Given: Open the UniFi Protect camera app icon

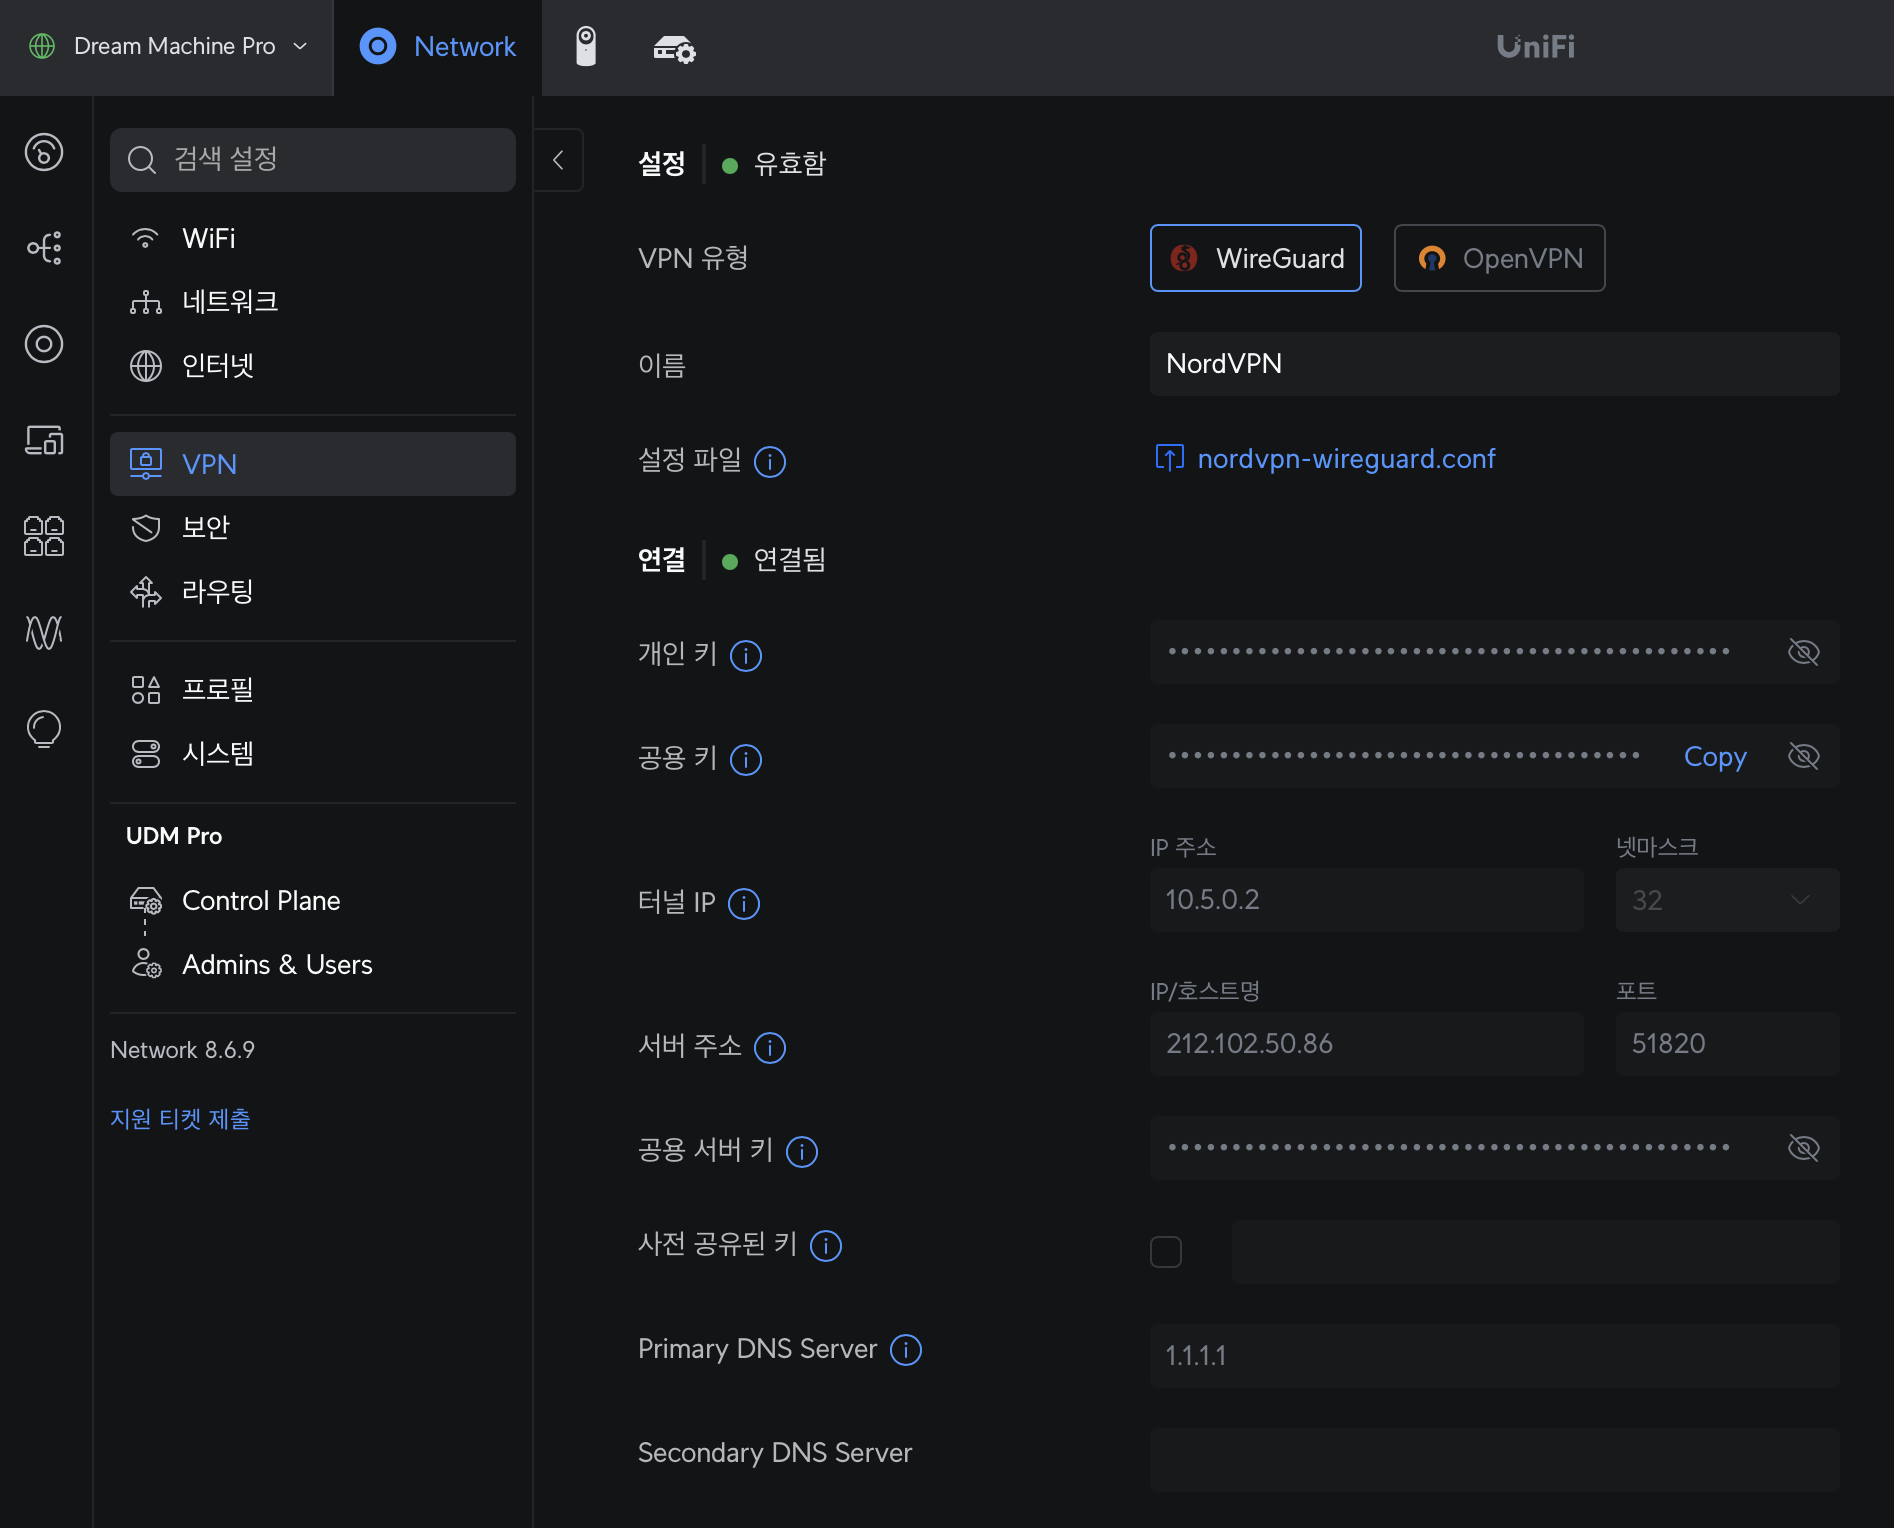Looking at the screenshot, I should 586,47.
